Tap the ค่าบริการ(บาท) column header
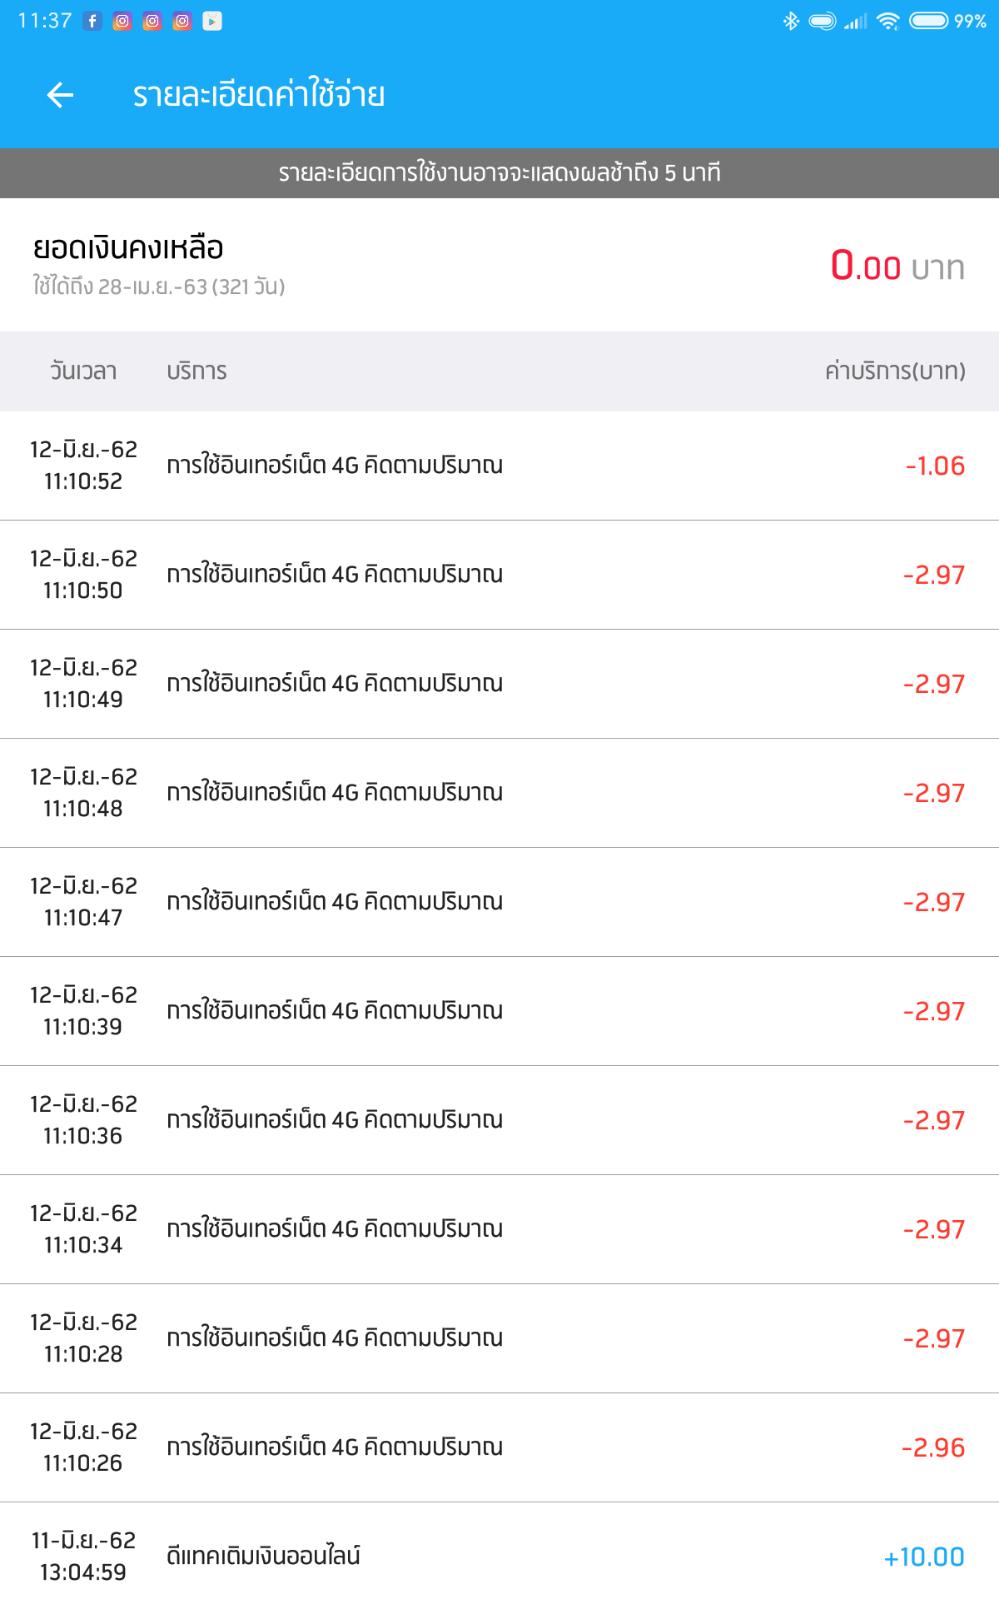The width and height of the screenshot is (999, 1599). (894, 371)
